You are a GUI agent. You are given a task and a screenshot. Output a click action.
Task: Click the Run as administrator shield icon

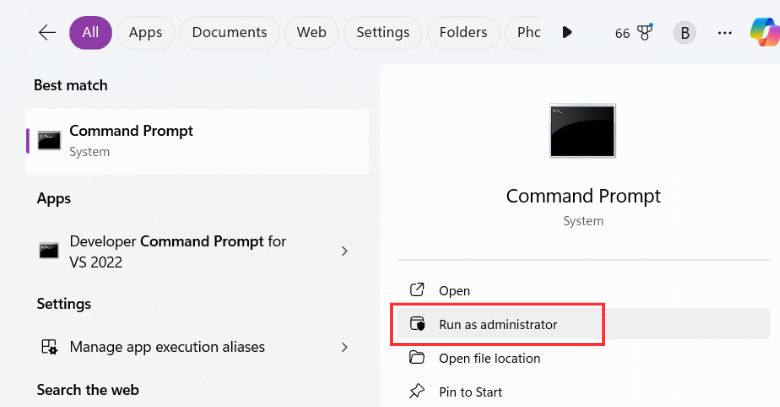point(417,324)
